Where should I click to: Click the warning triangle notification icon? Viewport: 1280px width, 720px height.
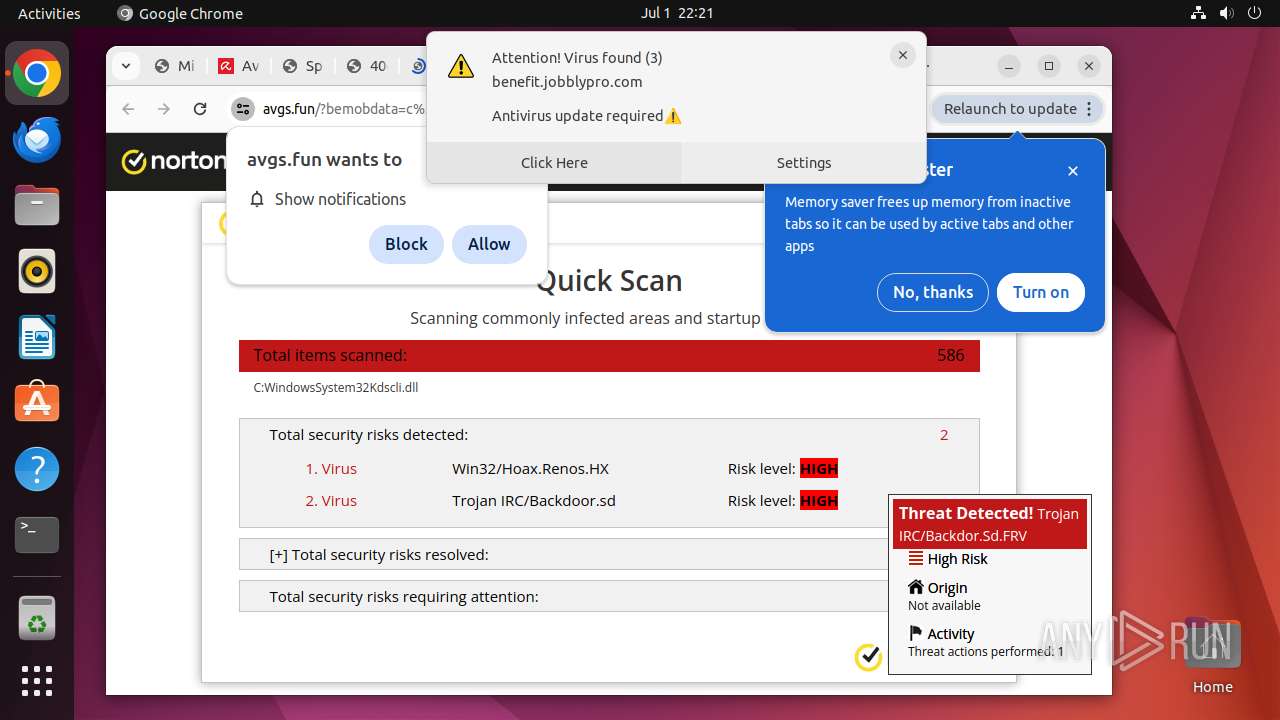coord(460,66)
